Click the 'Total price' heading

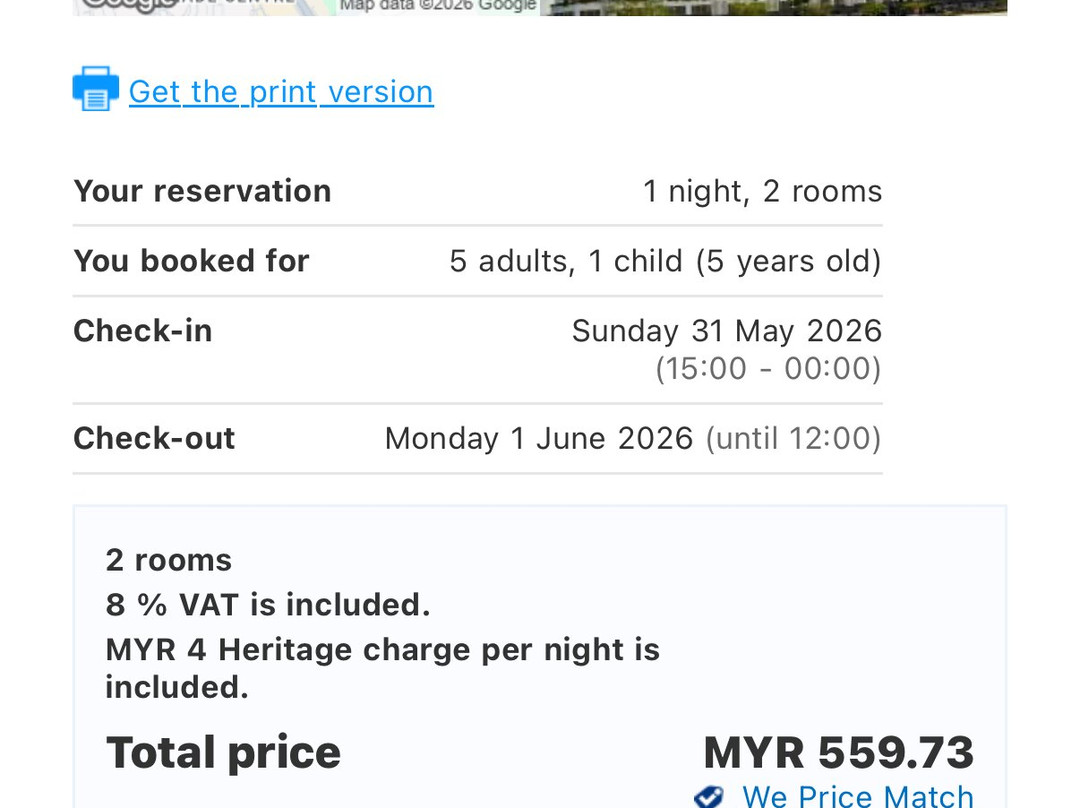click(223, 752)
